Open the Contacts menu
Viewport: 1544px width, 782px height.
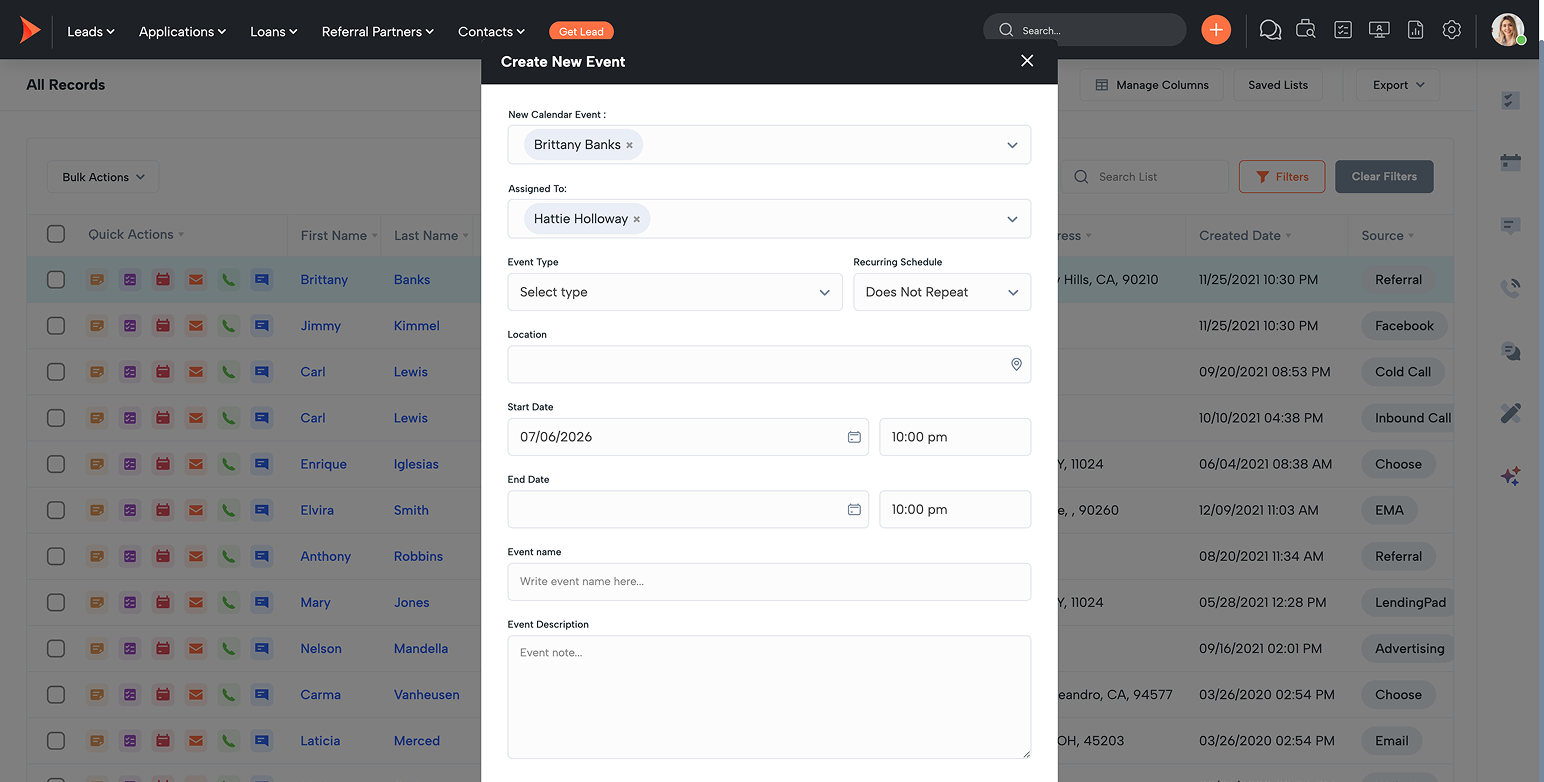point(491,31)
